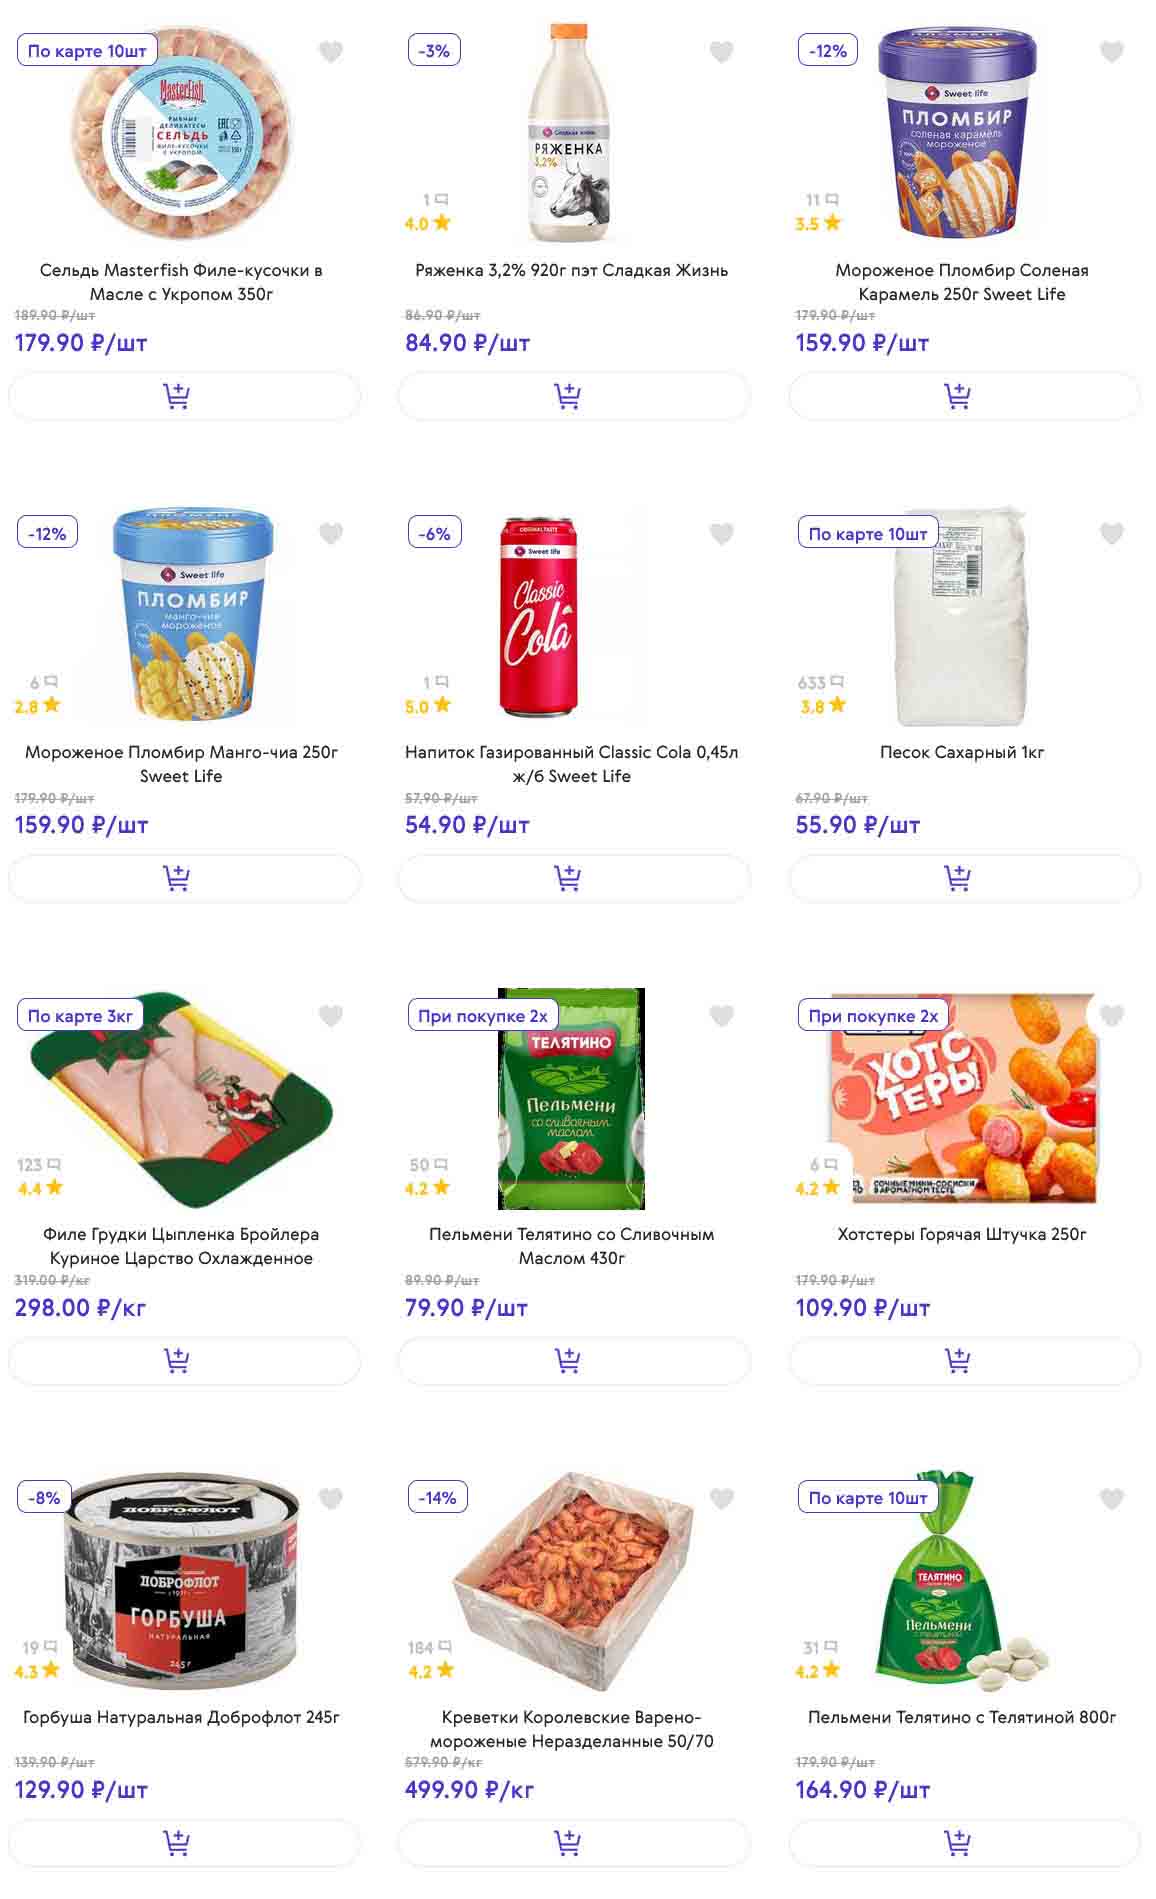Click the 'По карте 3кг' badge
The width and height of the screenshot is (1156, 1899).
tap(80, 1016)
